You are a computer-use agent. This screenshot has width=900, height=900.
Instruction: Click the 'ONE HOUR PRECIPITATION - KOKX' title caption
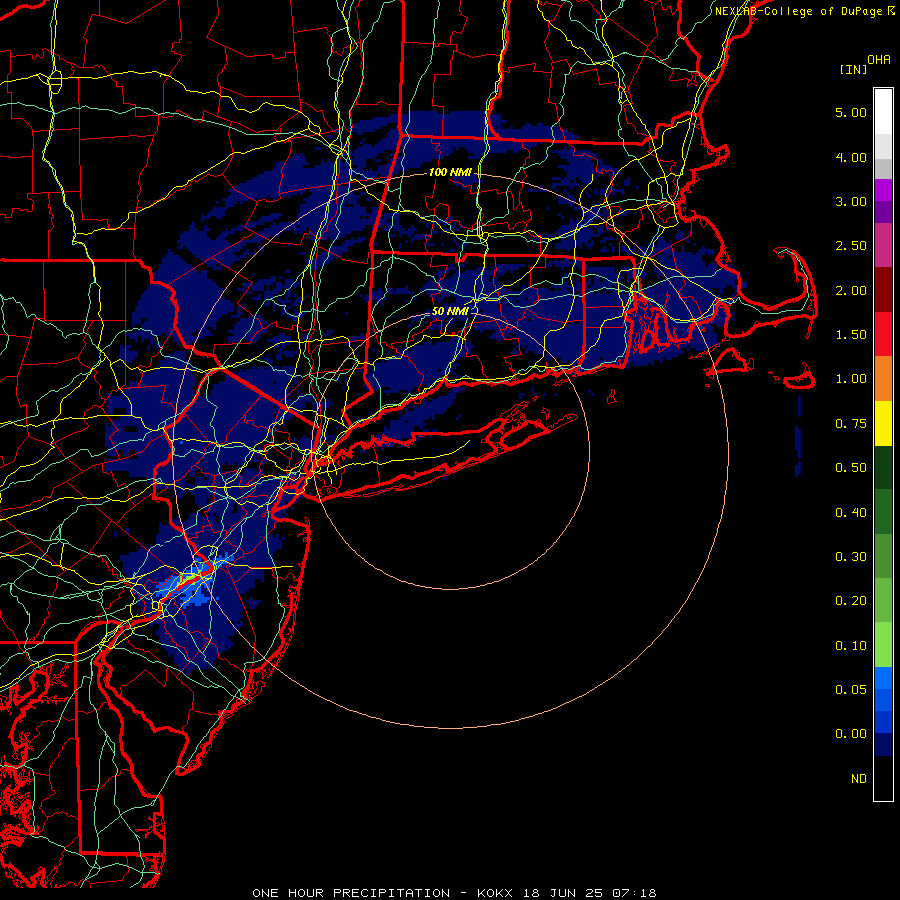pos(386,893)
